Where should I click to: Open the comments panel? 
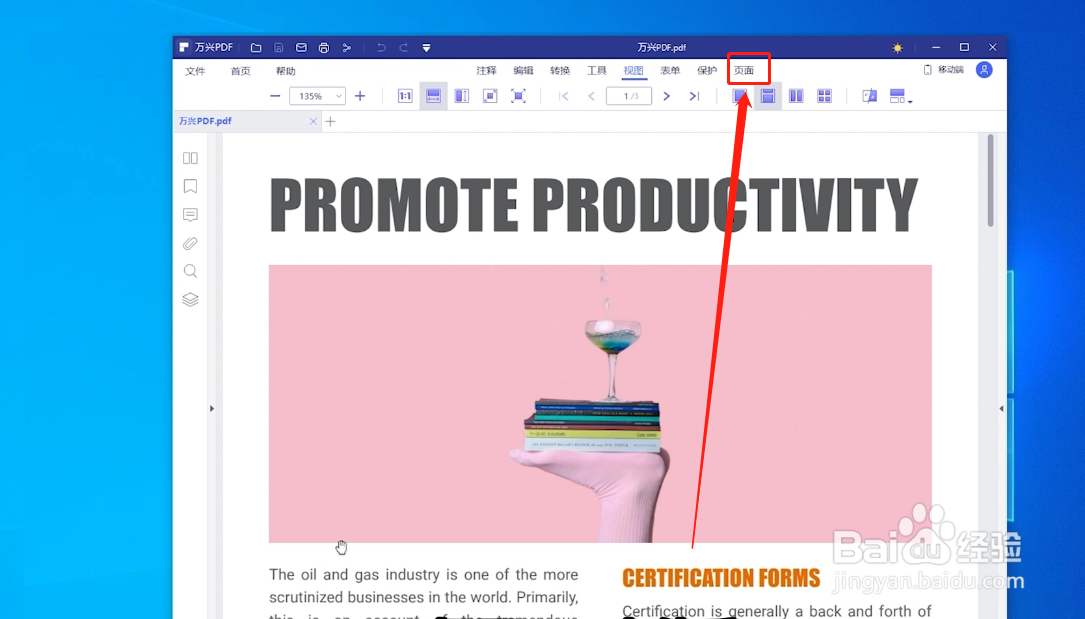coord(190,215)
